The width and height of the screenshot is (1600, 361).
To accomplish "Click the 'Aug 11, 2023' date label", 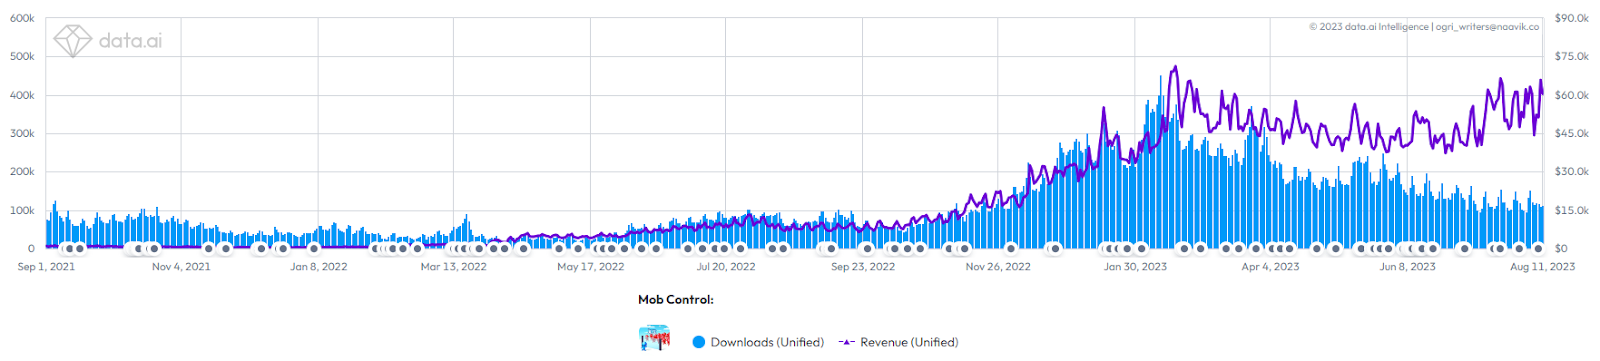I will pyautogui.click(x=1542, y=266).
